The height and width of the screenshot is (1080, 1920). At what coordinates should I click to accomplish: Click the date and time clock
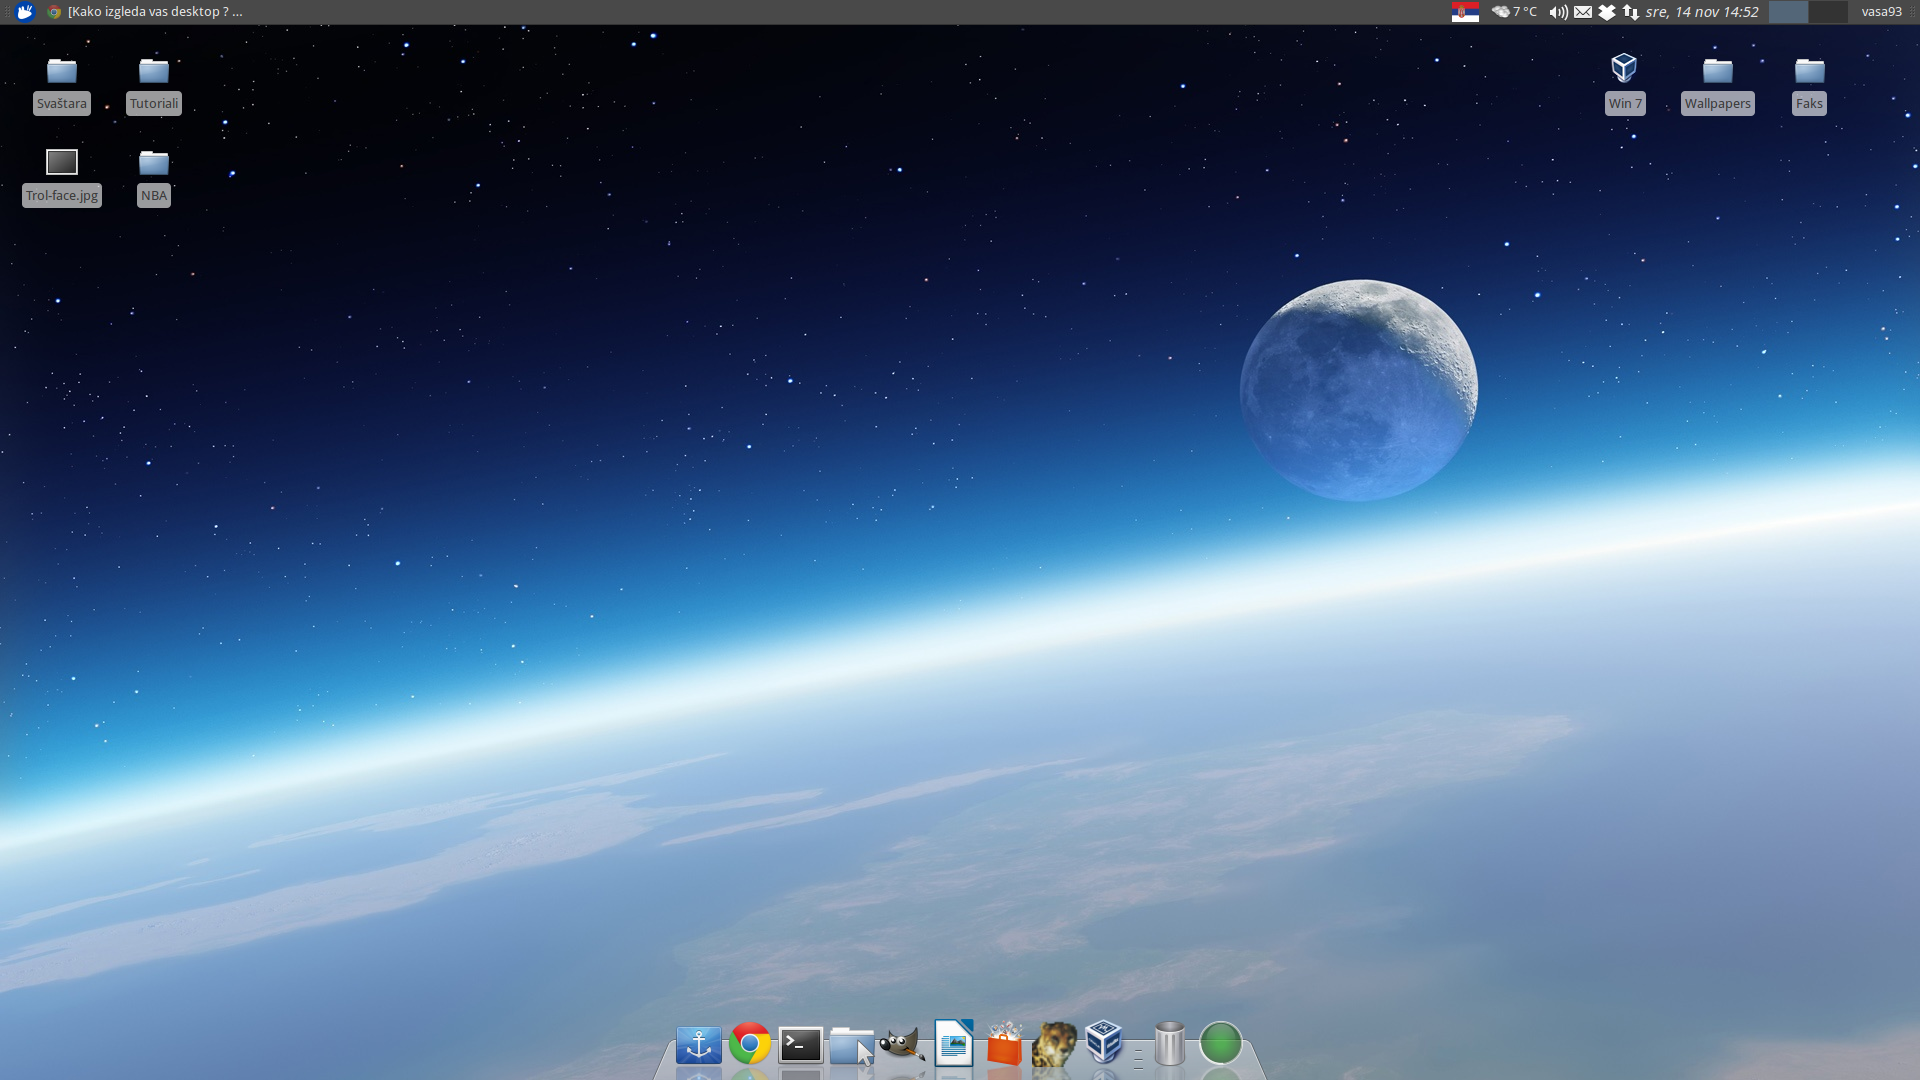pyautogui.click(x=1701, y=12)
